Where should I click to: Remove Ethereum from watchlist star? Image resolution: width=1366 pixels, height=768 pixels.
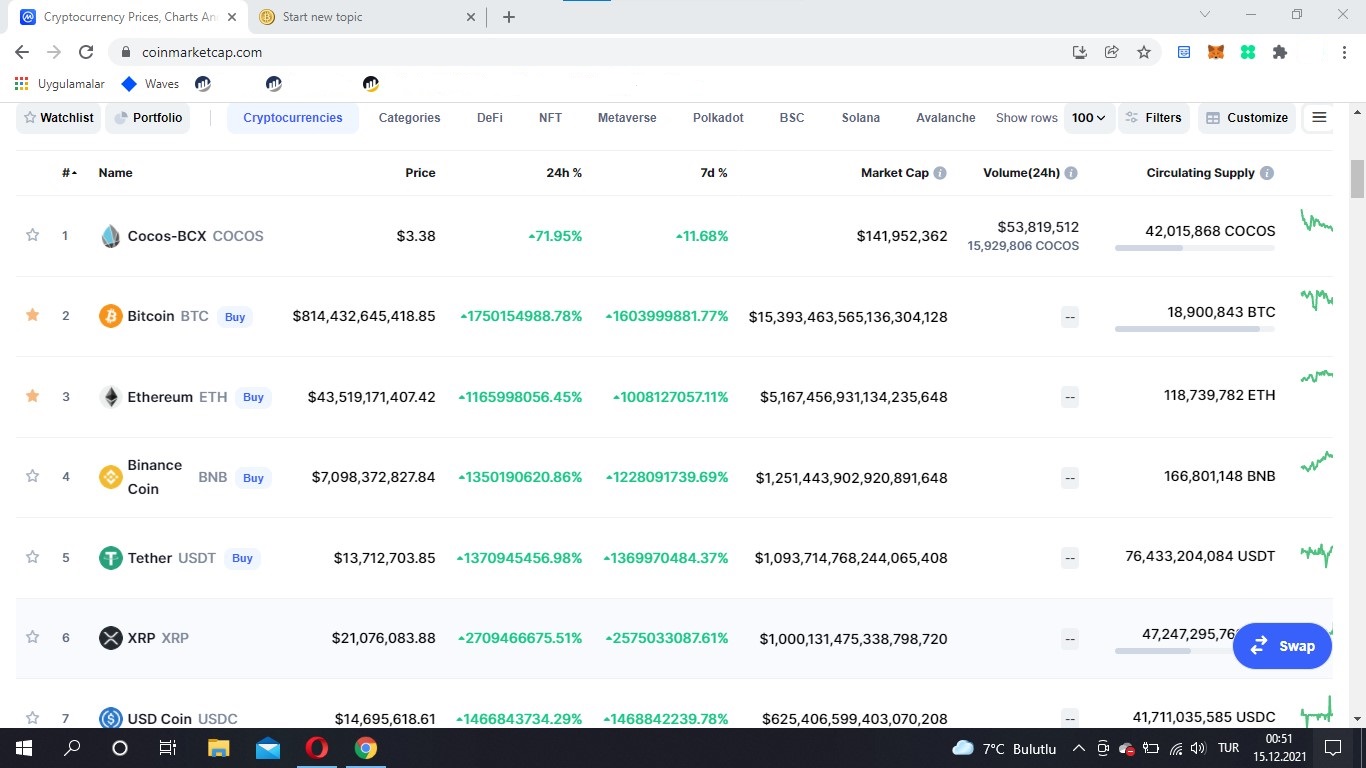click(32, 396)
